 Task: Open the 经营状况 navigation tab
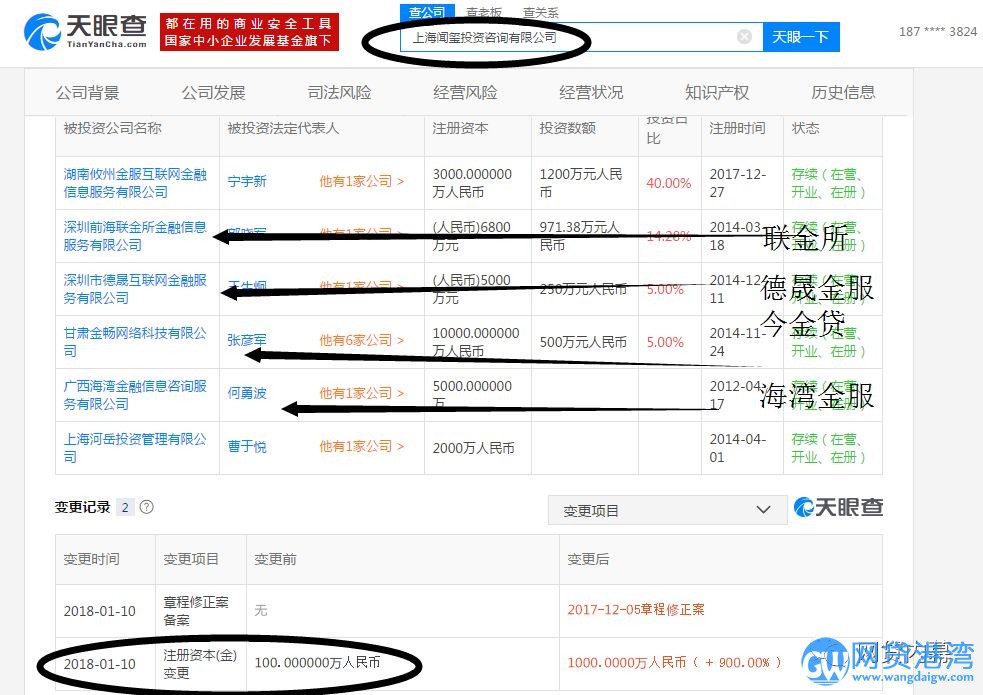click(591, 92)
